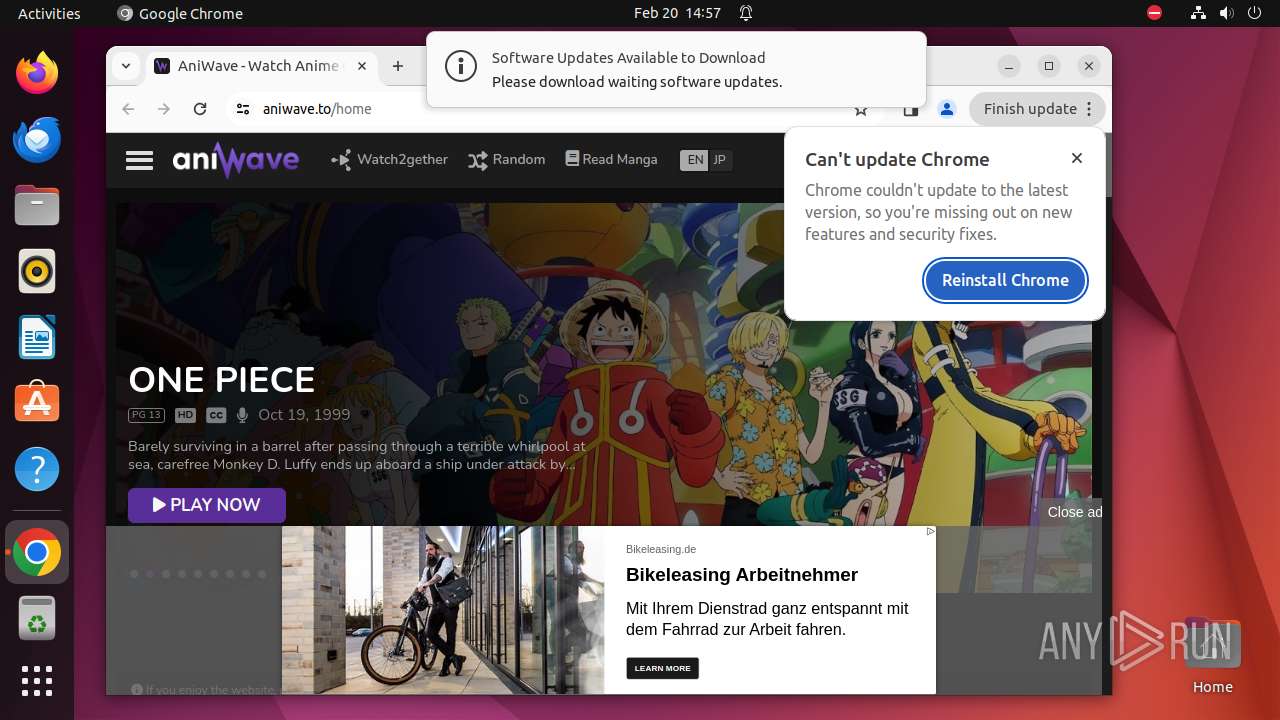Bookmark this page with the star icon

coord(861,109)
